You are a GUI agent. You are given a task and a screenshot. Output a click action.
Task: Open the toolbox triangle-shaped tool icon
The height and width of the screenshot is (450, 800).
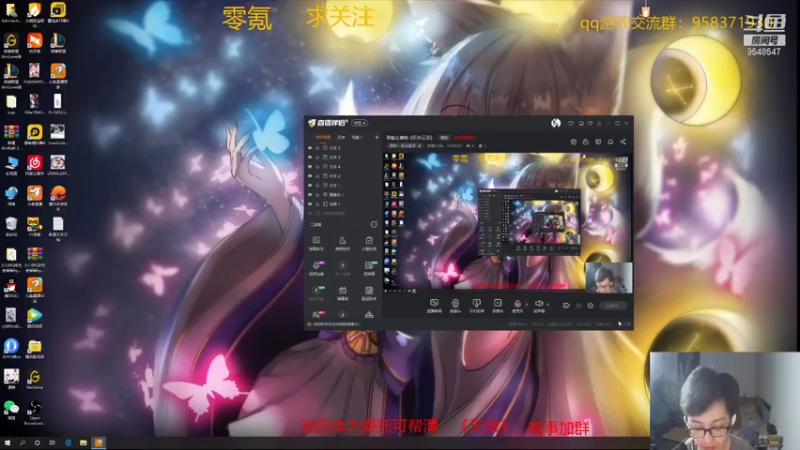tap(369, 315)
